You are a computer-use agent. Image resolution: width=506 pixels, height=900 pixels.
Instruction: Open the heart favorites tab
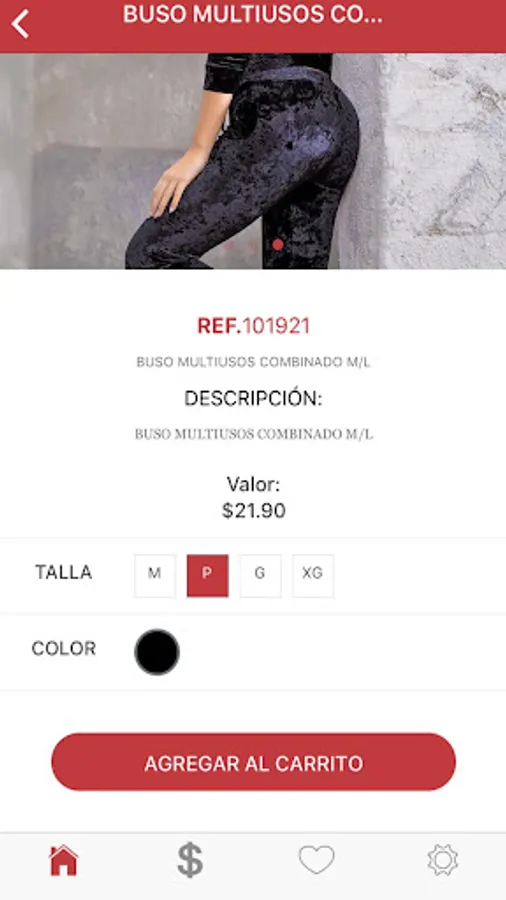[316, 859]
